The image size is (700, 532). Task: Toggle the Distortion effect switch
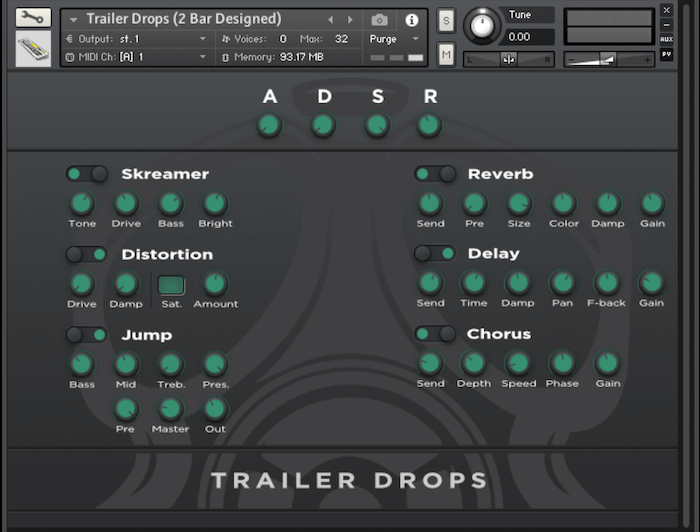click(87, 254)
